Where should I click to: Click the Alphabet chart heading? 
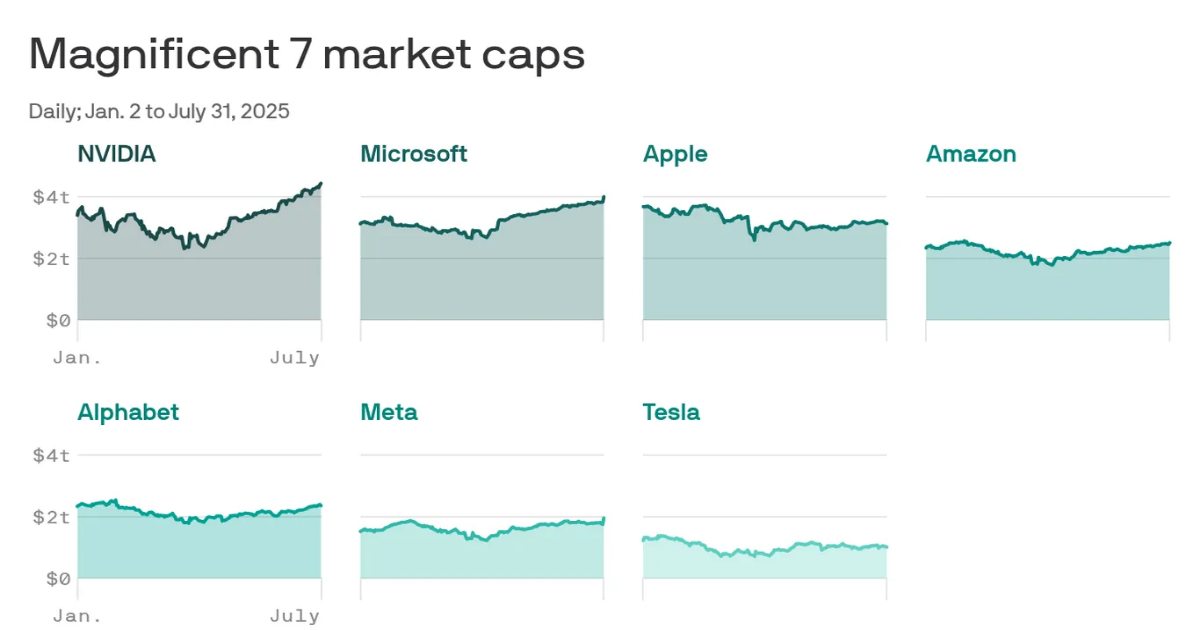[128, 412]
